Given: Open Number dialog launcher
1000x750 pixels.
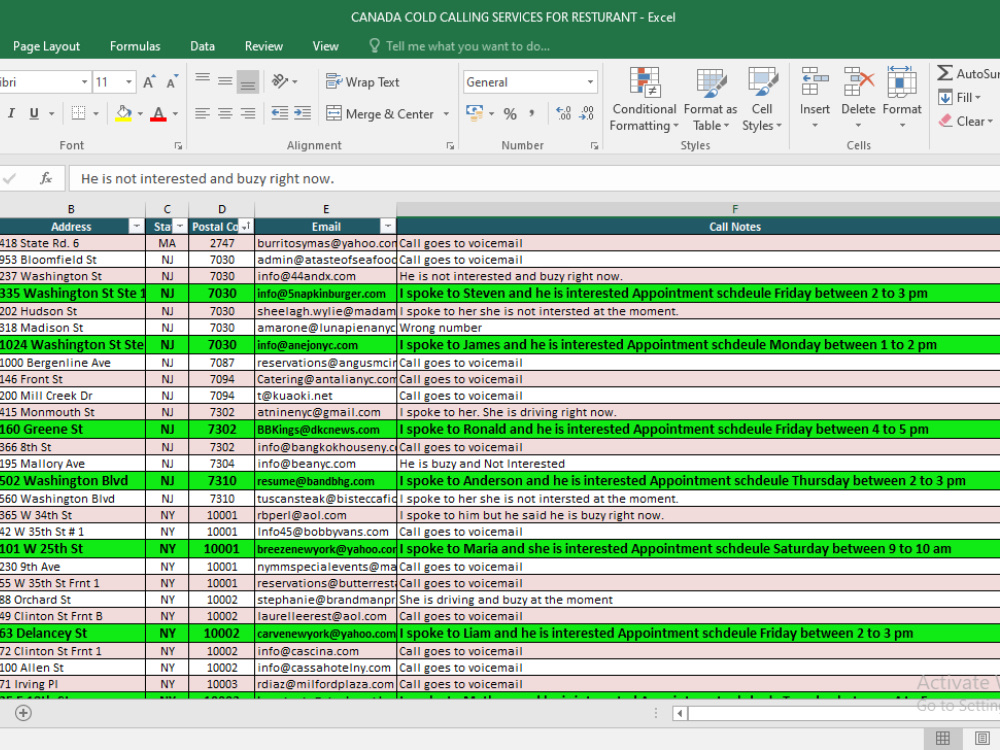Looking at the screenshot, I should [594, 146].
